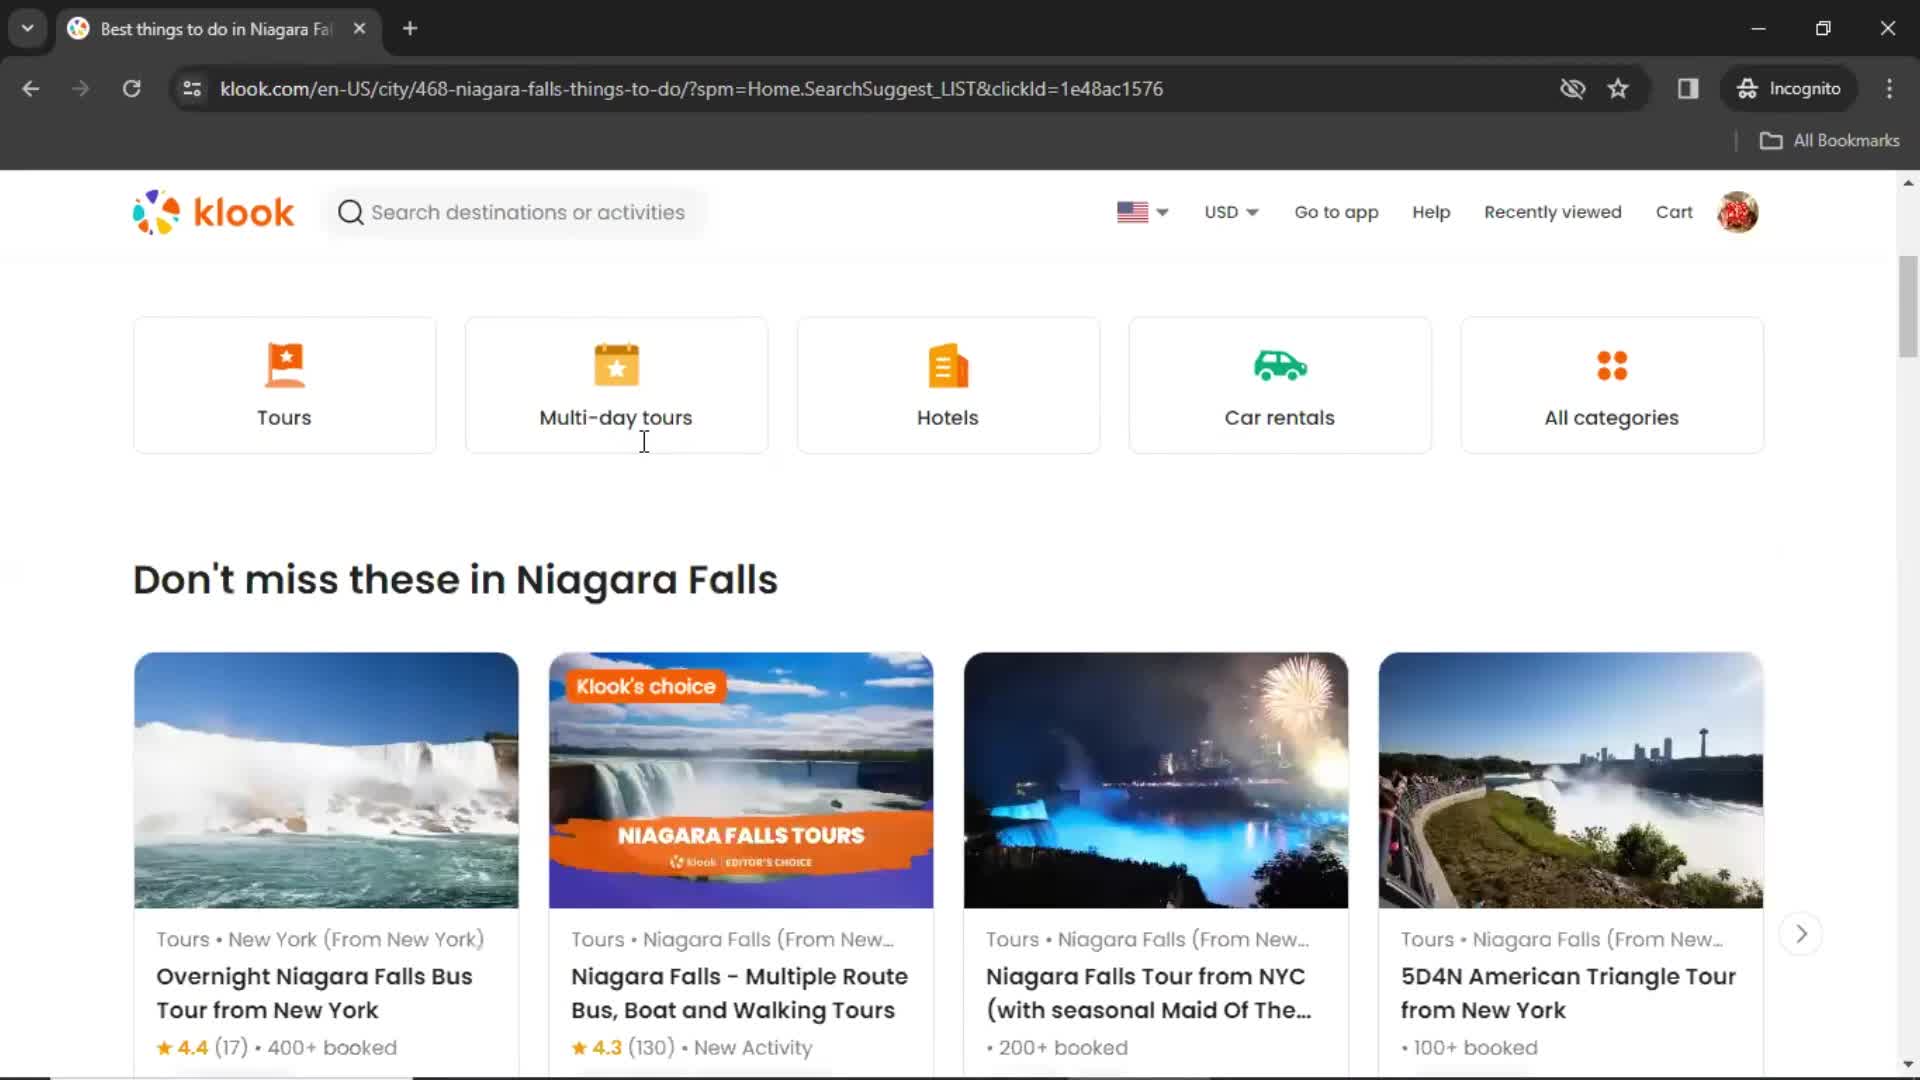Expand the tab search dropdown

28,28
